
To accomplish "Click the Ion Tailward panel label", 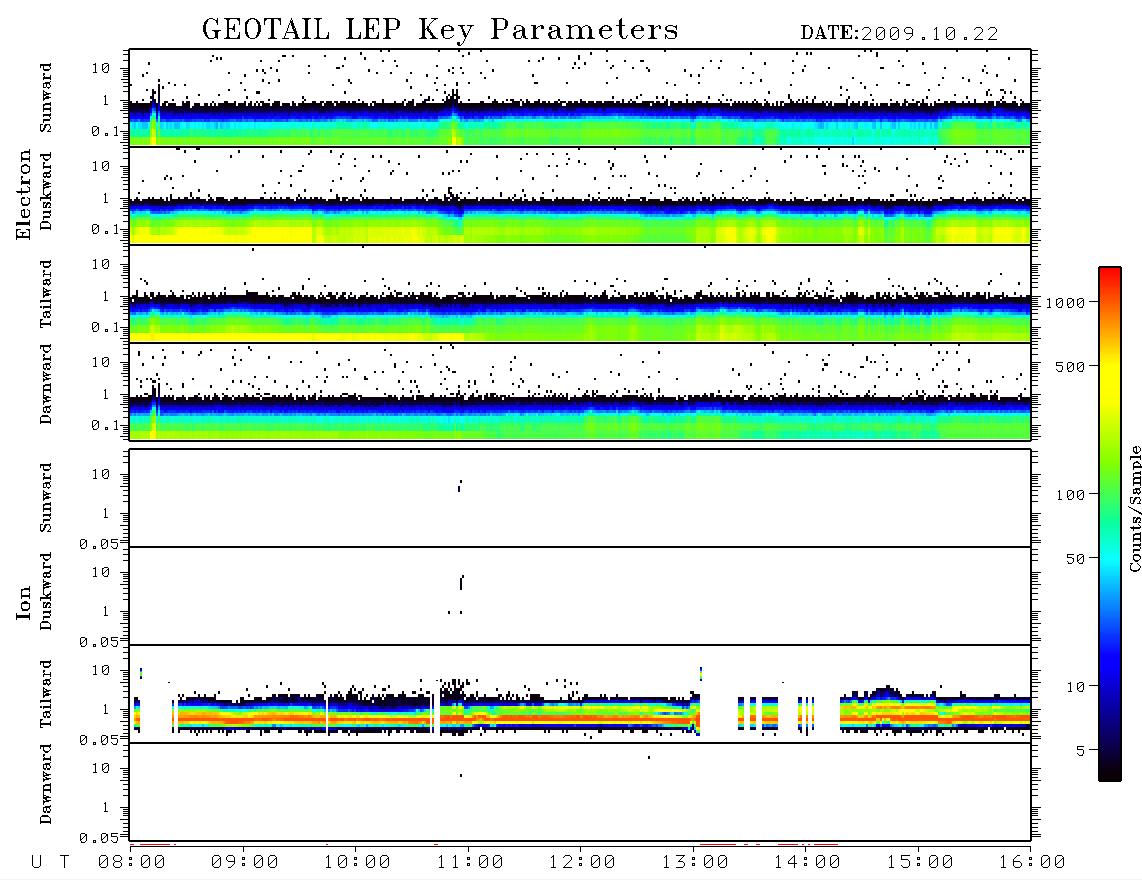I will point(46,693).
